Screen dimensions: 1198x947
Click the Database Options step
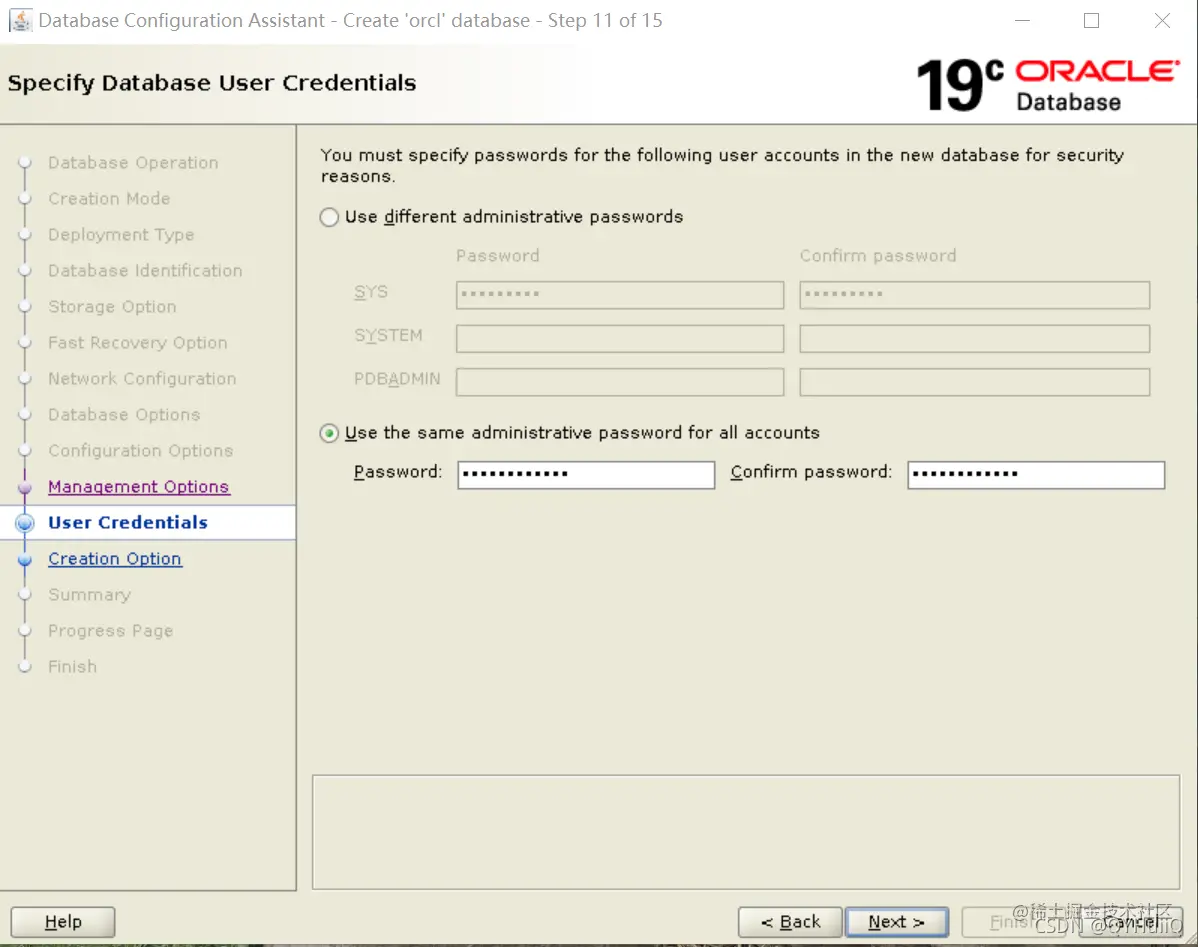(124, 414)
